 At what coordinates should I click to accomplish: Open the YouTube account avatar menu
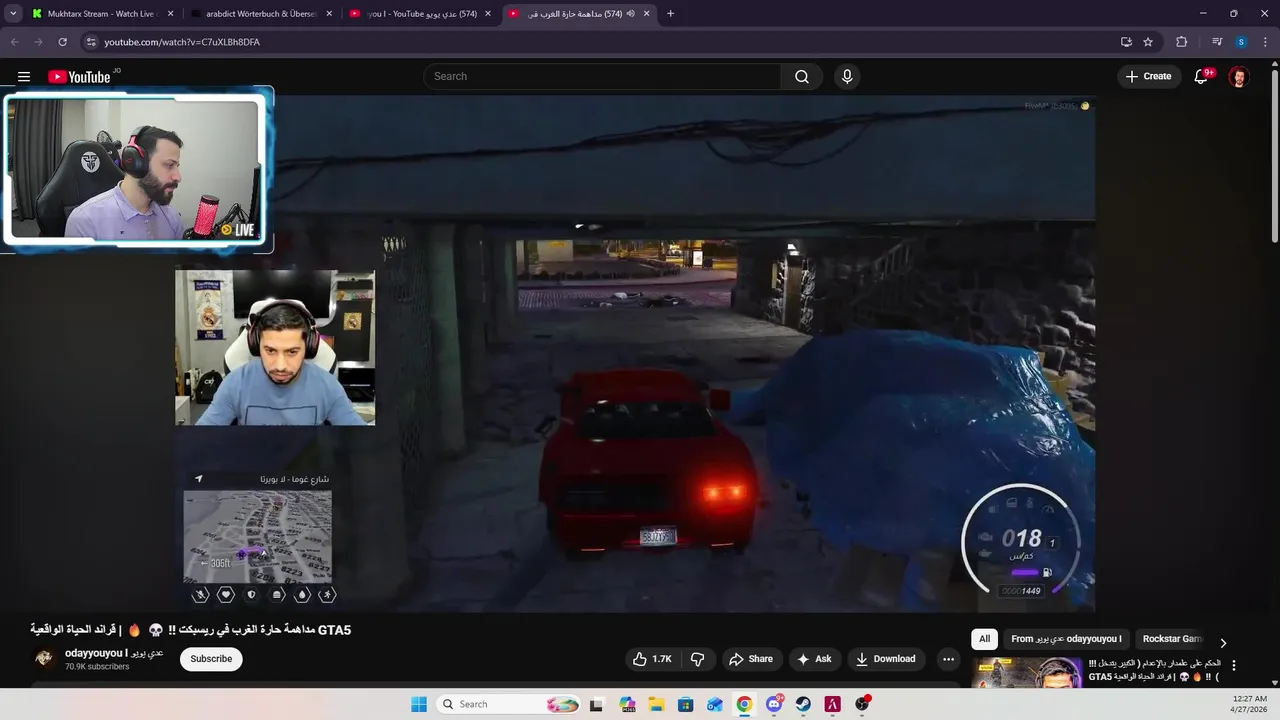1239,77
